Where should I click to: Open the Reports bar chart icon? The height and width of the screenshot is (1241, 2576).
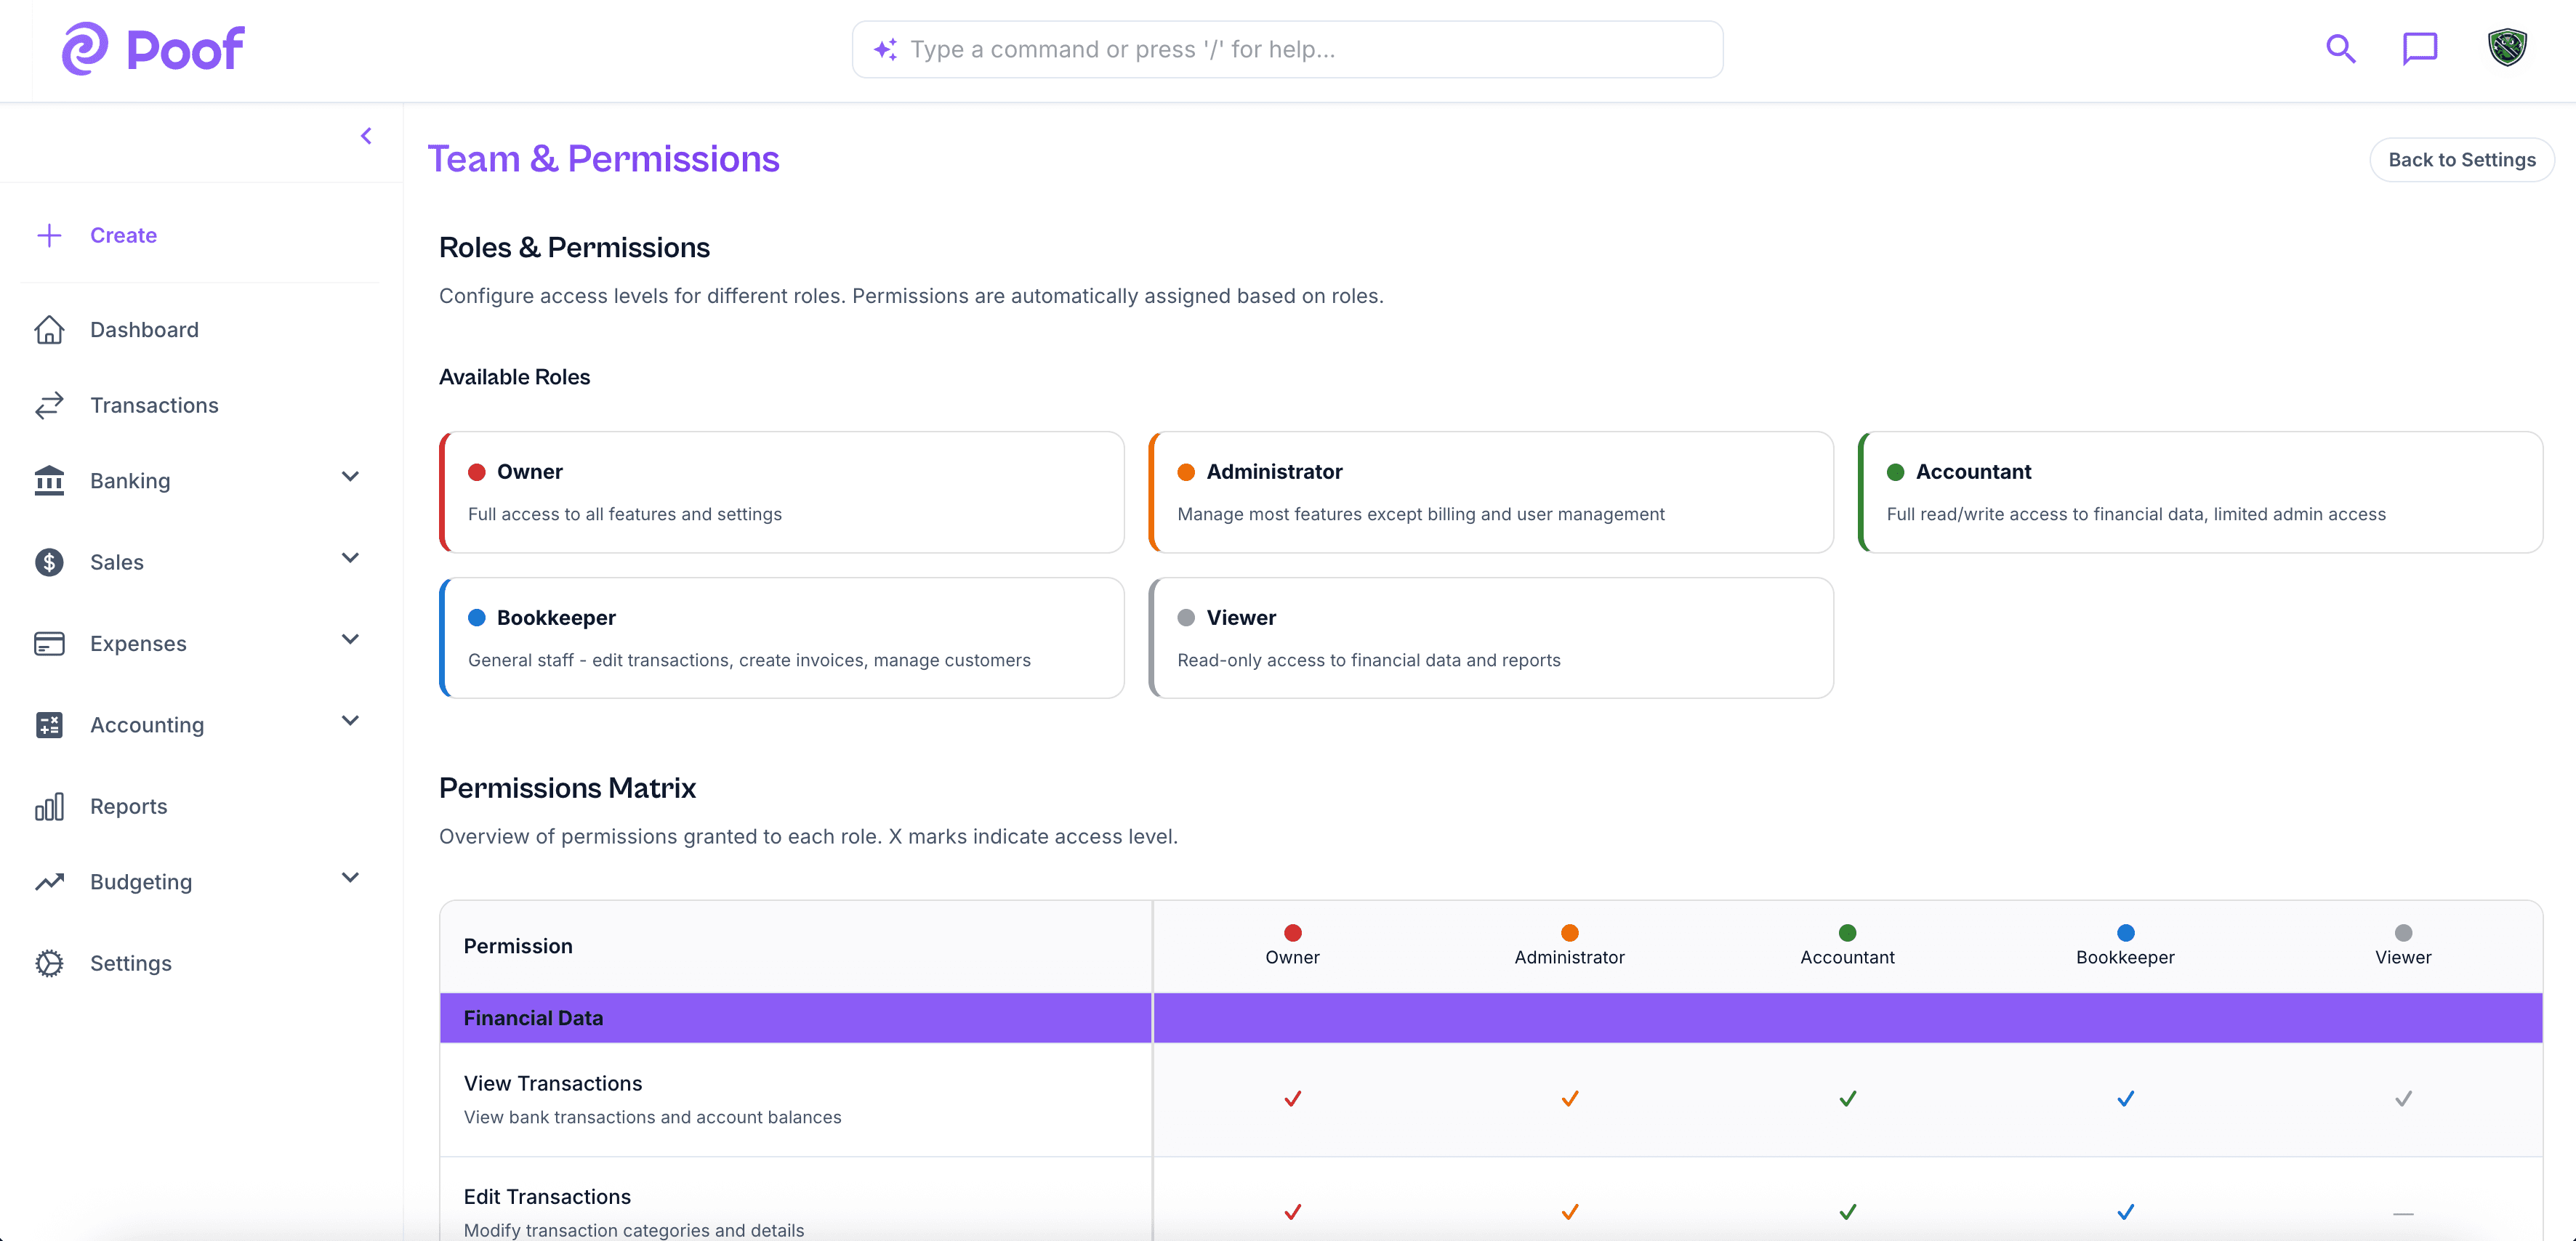pos(50,806)
